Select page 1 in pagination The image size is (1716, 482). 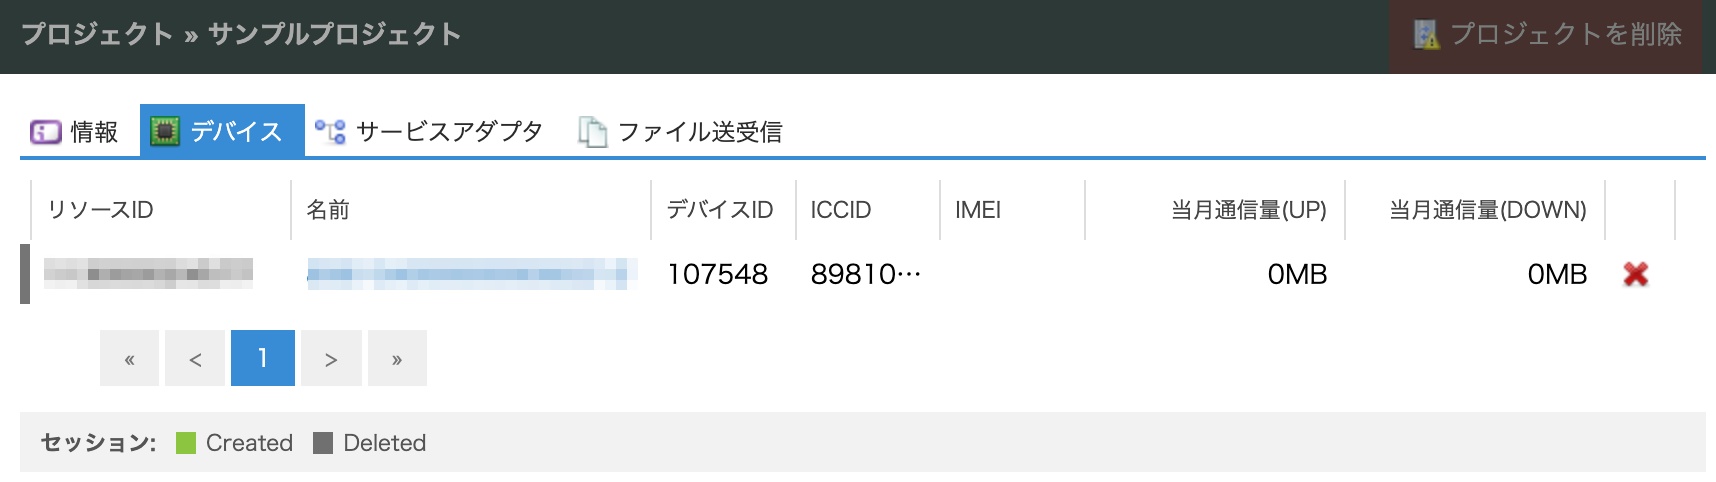click(x=263, y=358)
